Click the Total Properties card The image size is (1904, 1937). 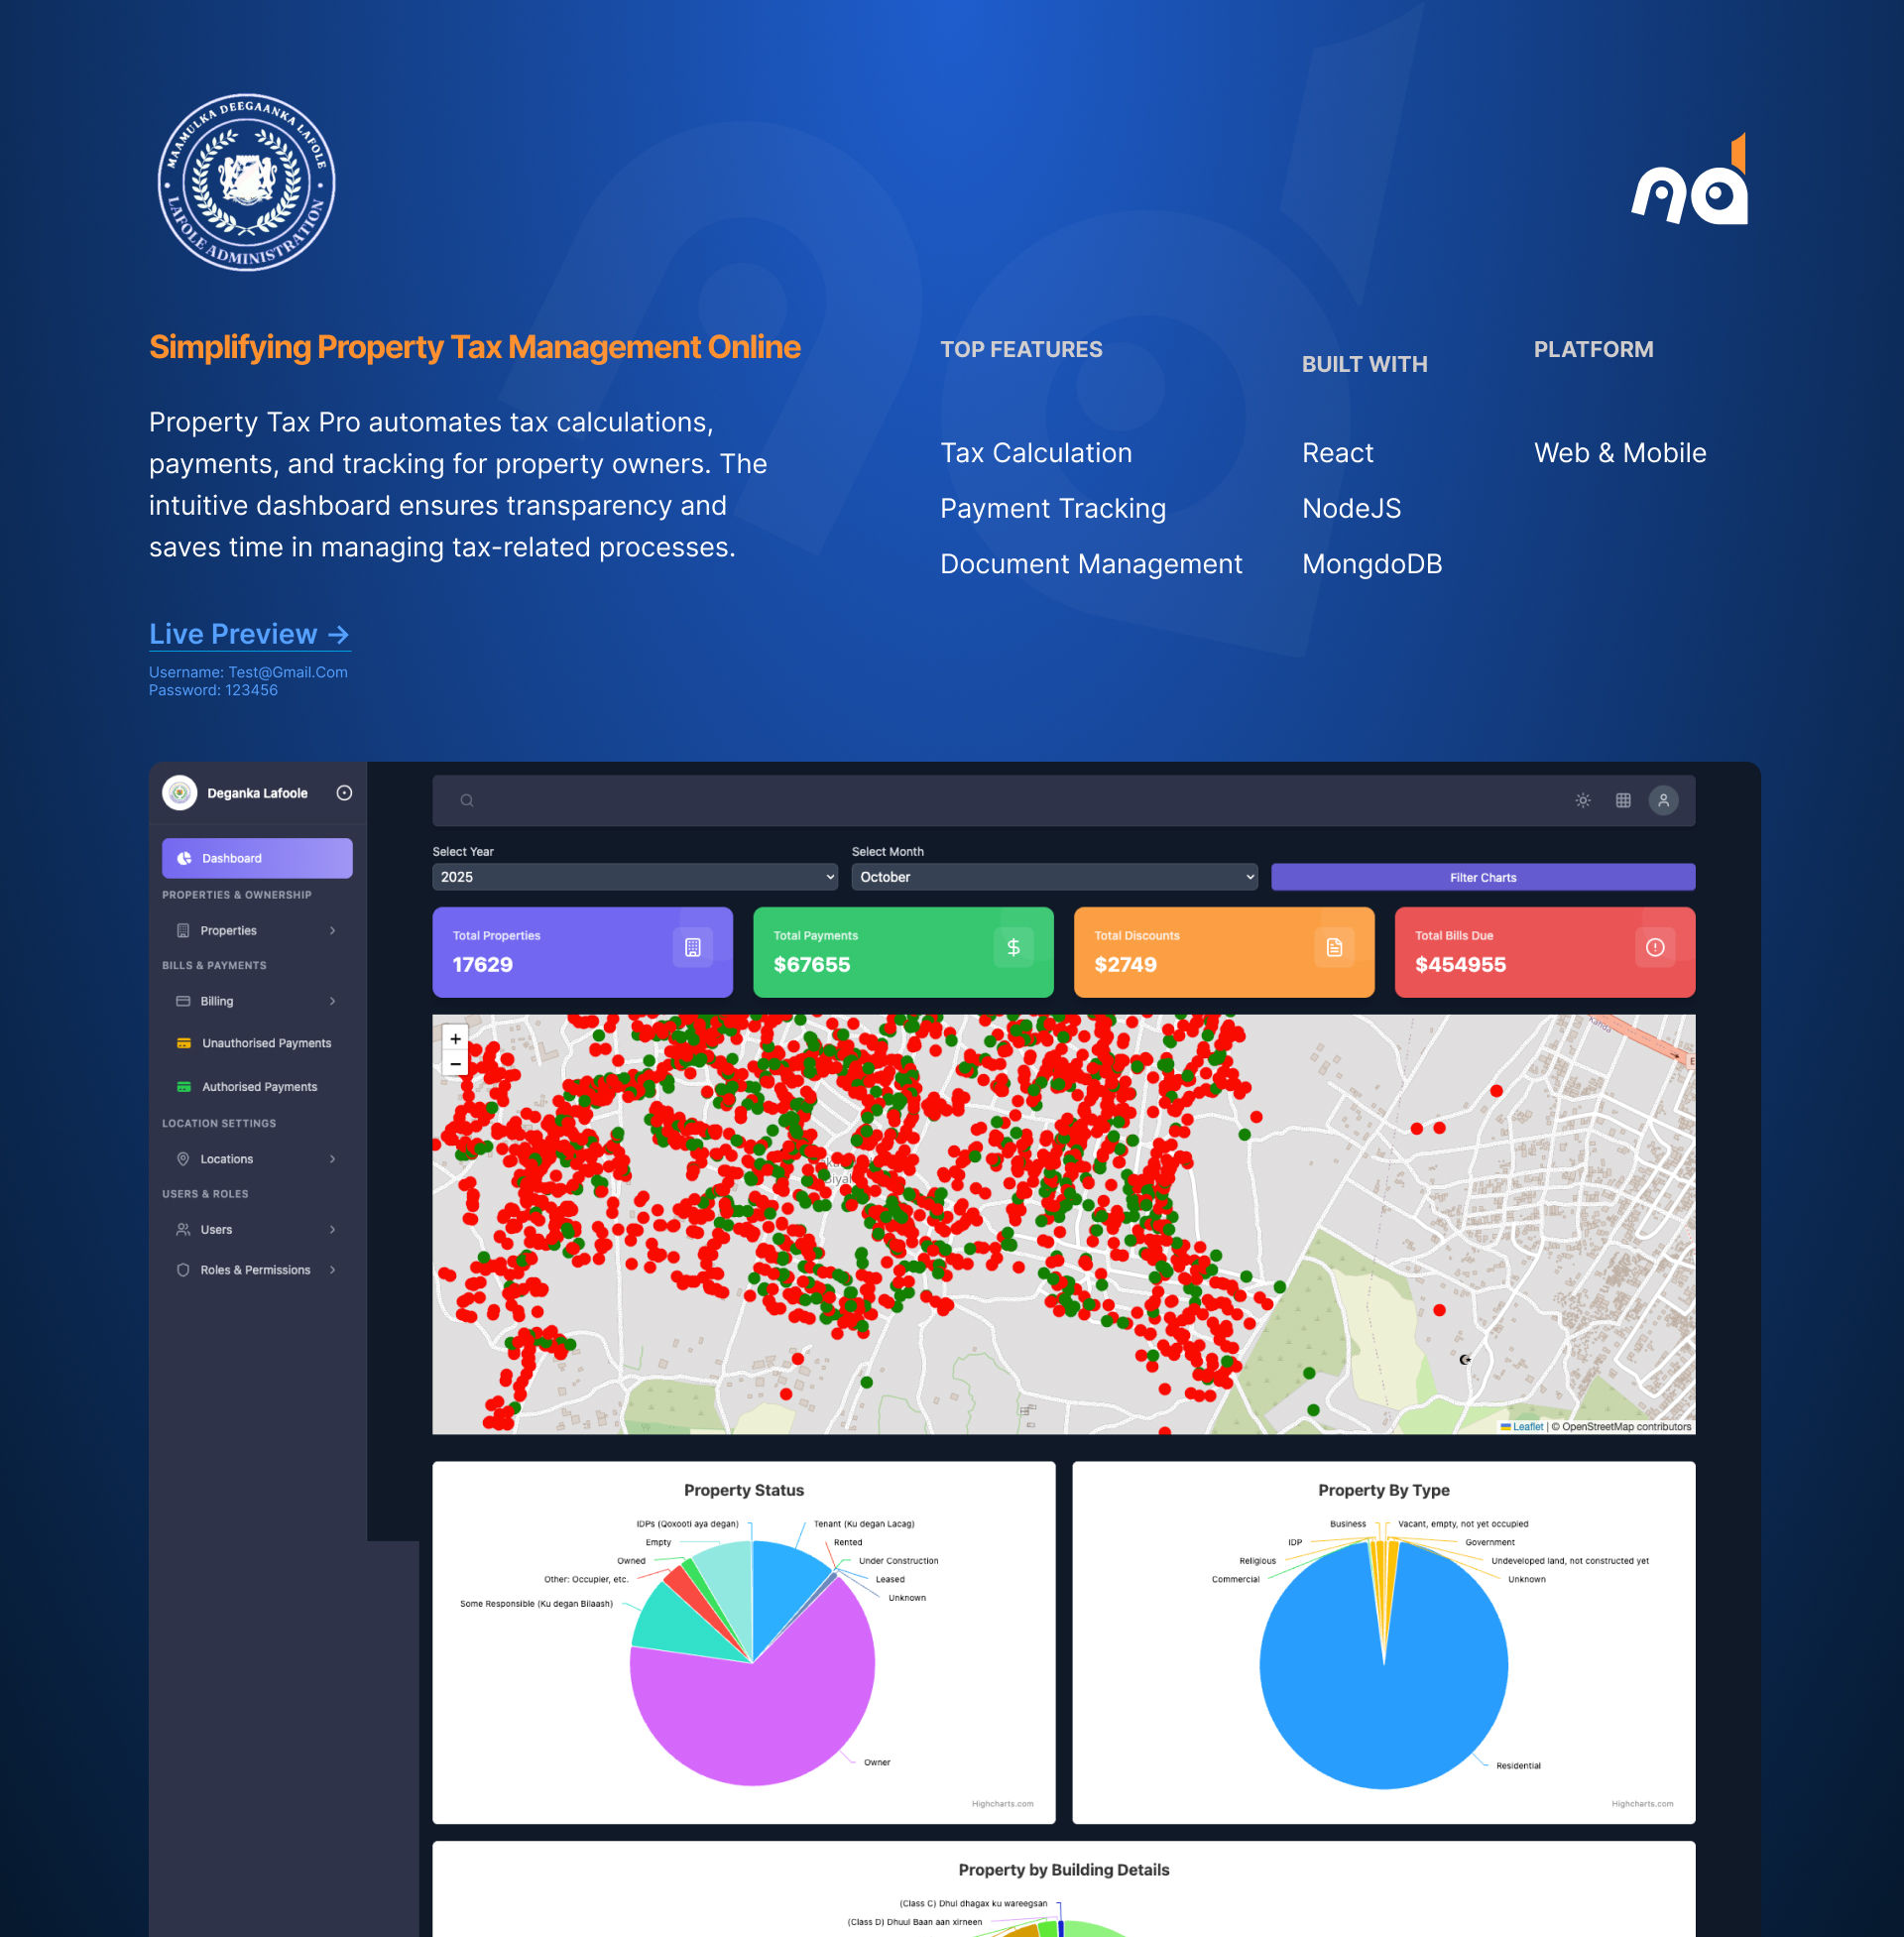click(x=583, y=952)
